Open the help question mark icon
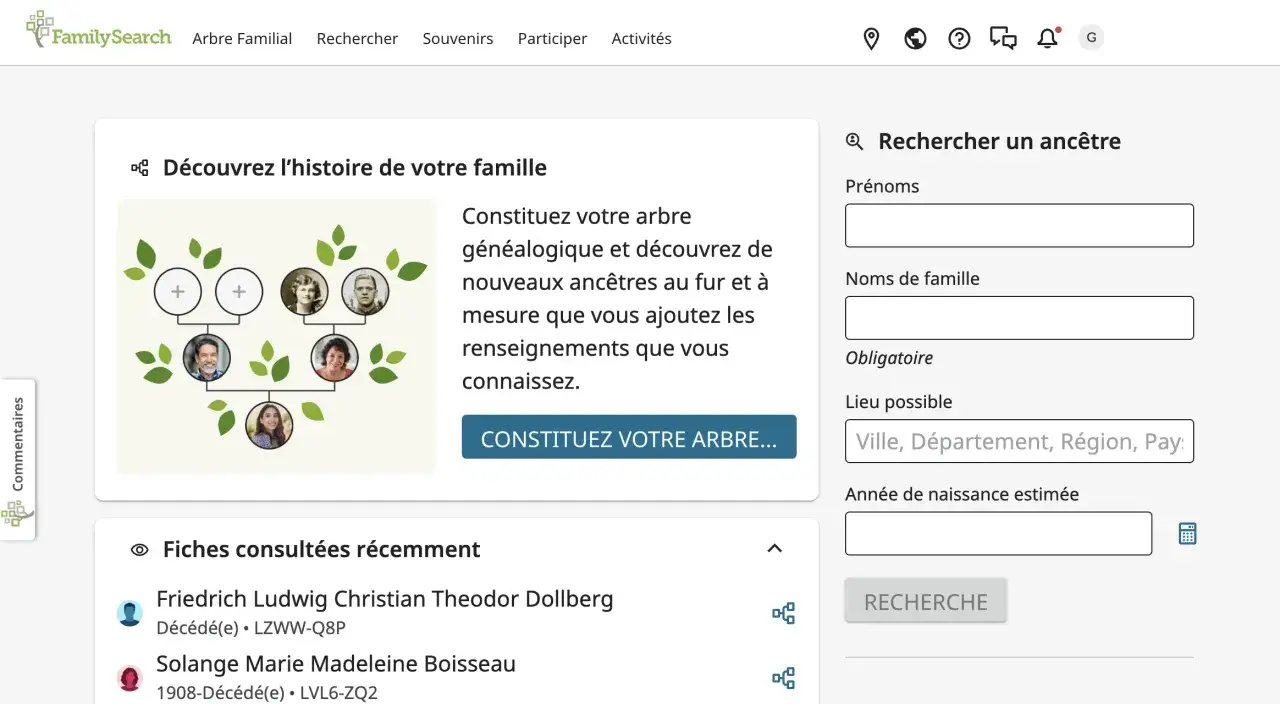 (959, 39)
